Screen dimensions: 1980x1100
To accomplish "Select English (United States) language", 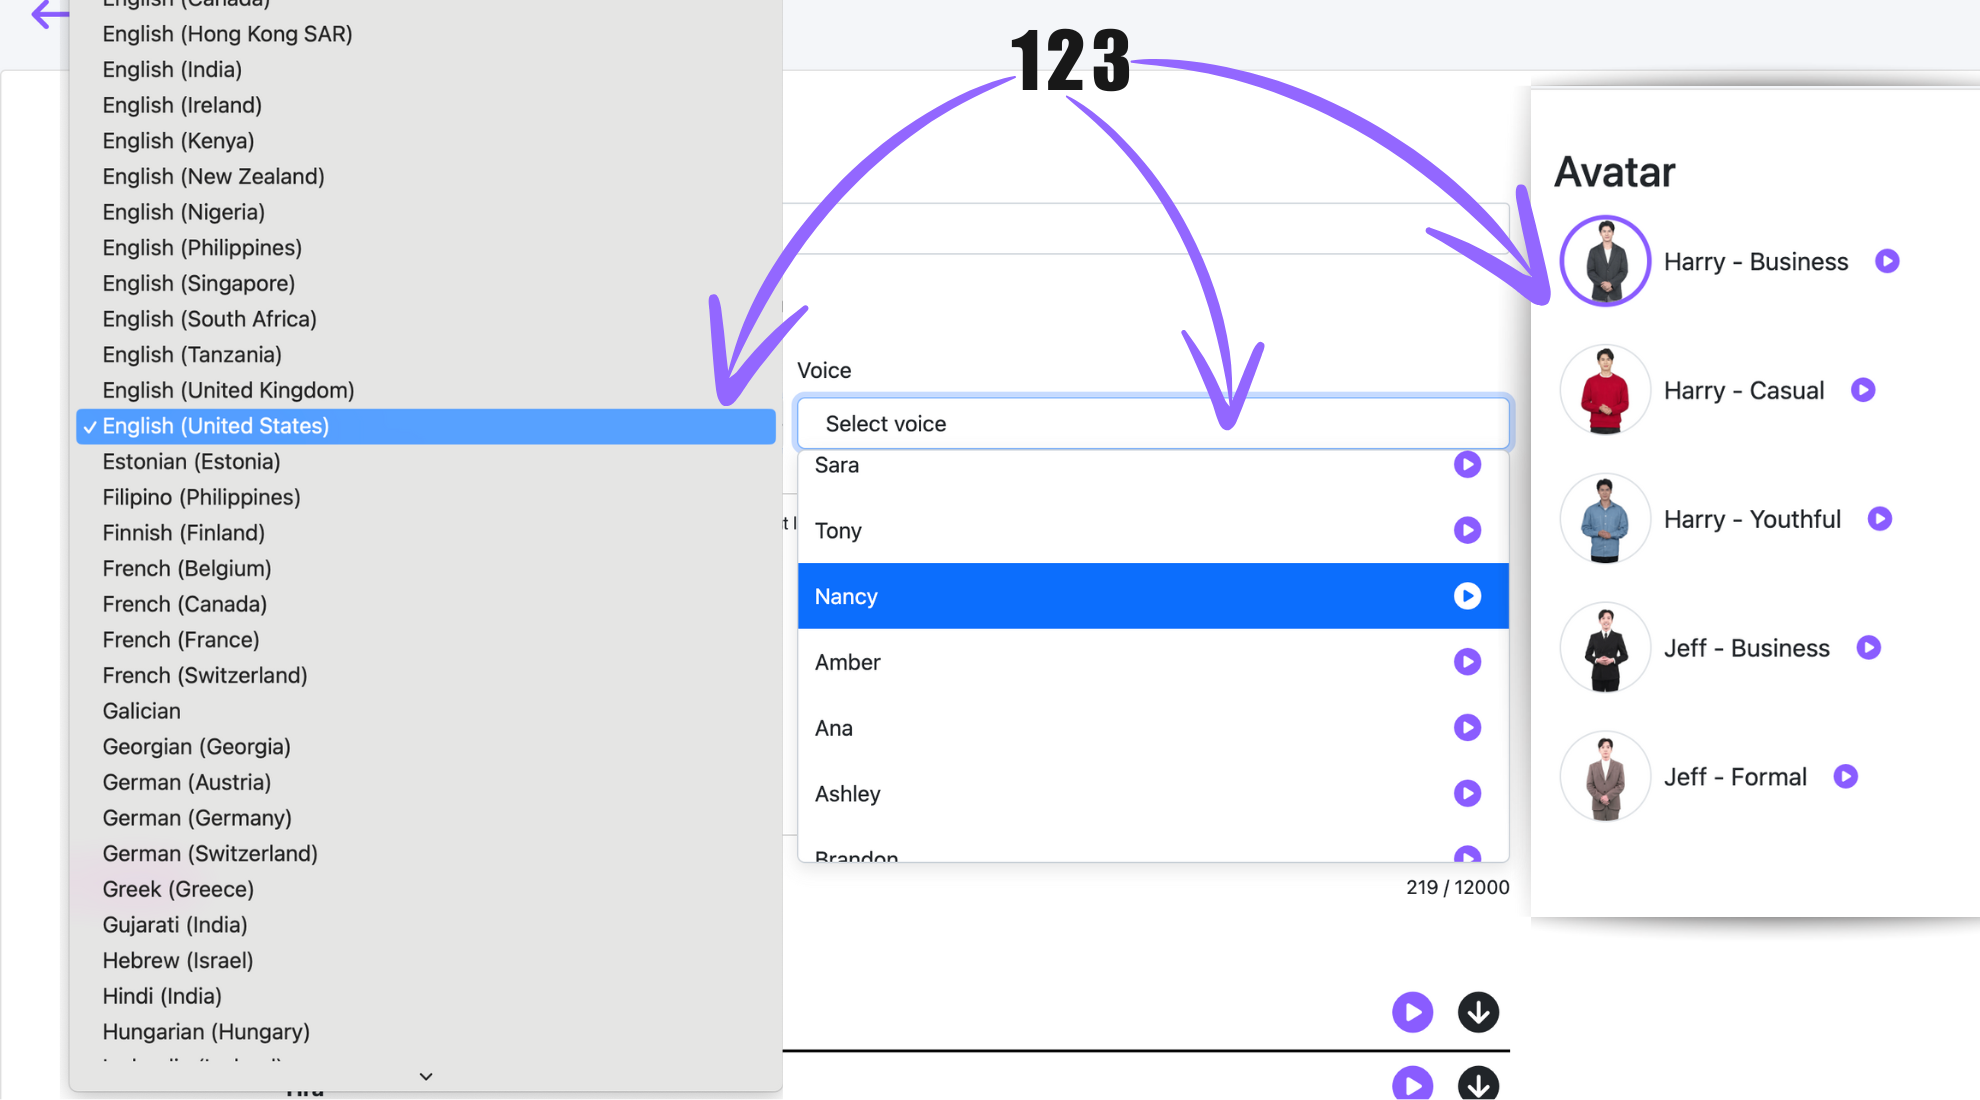I will [x=215, y=425].
